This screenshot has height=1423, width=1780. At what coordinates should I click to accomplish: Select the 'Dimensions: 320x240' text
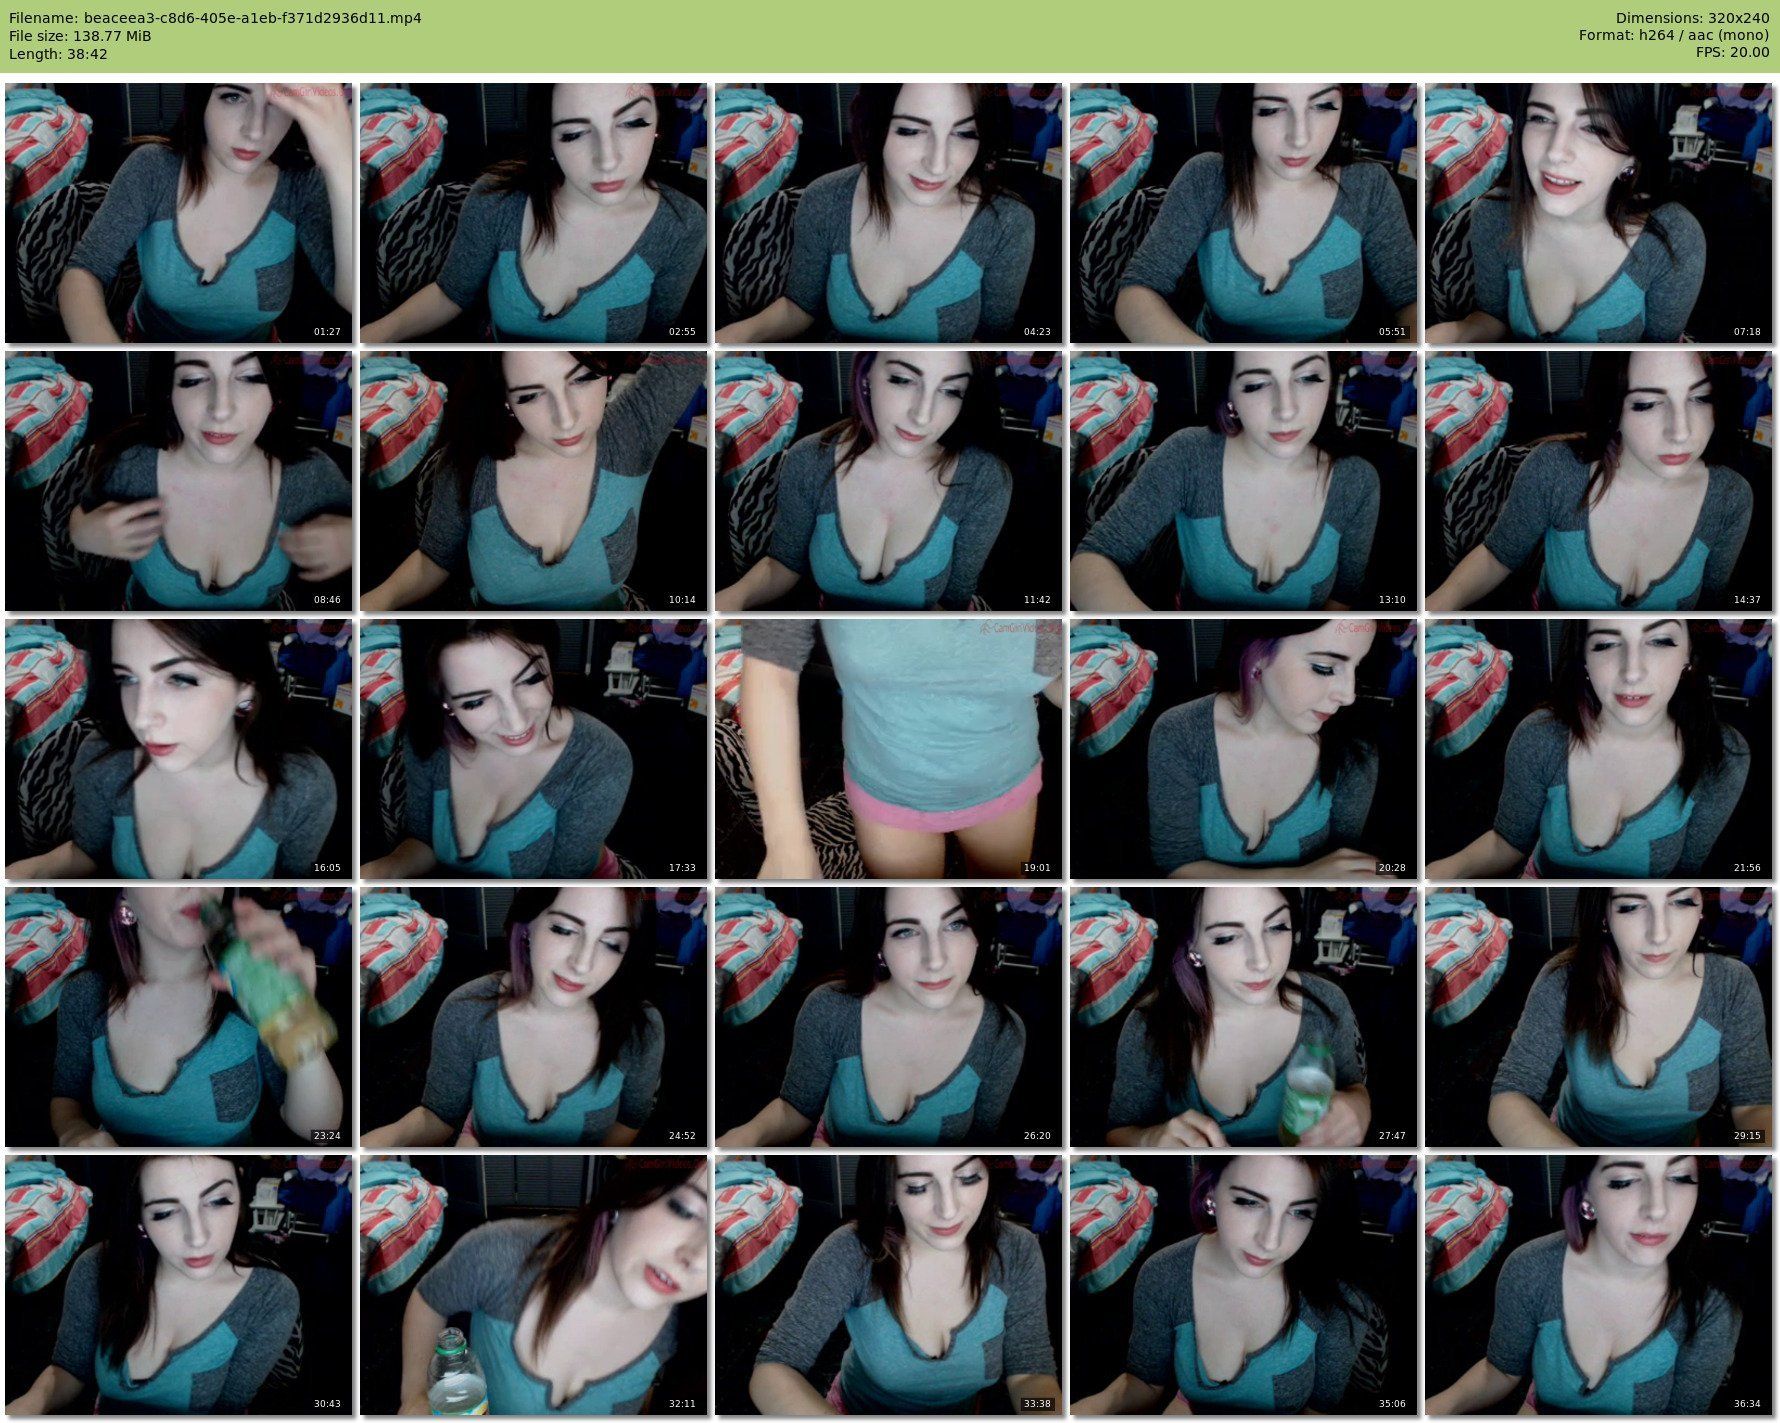(x=1693, y=18)
